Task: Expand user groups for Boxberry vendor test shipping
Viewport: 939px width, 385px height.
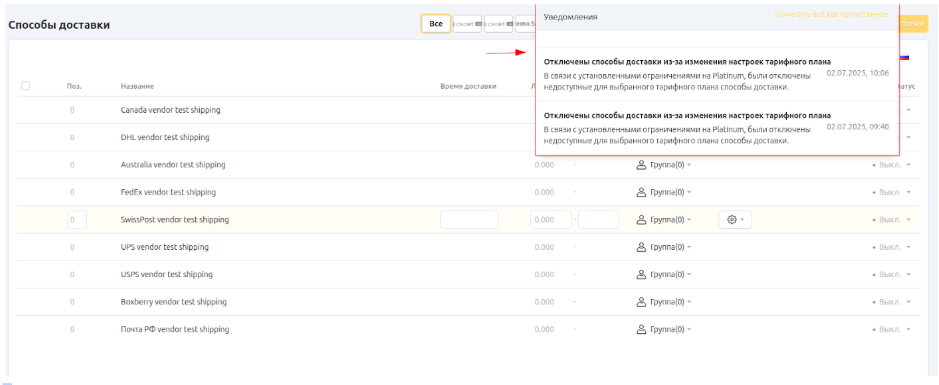Action: point(664,302)
